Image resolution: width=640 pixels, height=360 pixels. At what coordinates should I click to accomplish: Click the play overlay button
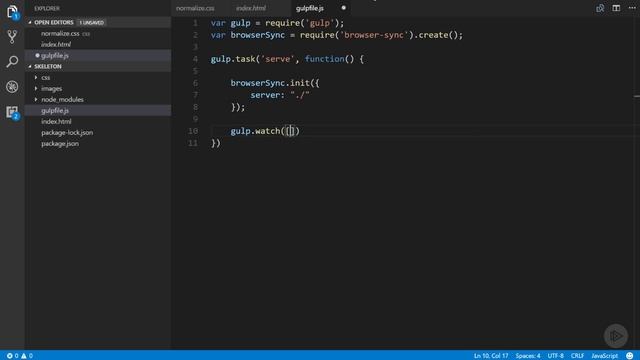(616, 336)
